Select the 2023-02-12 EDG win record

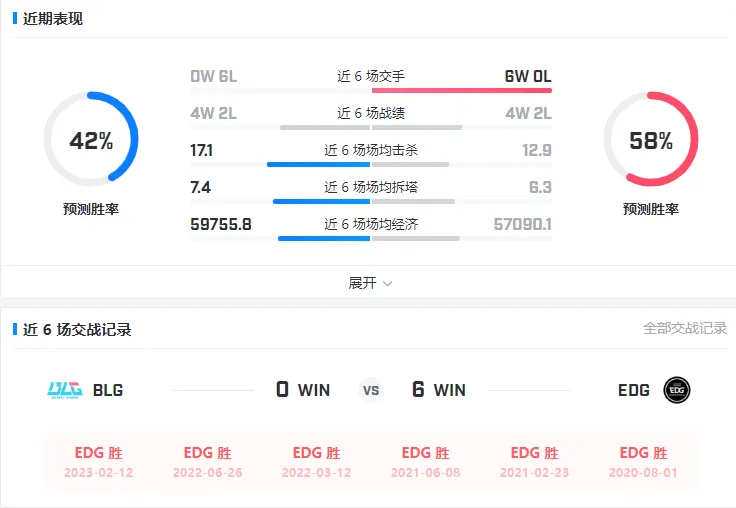[x=98, y=462]
